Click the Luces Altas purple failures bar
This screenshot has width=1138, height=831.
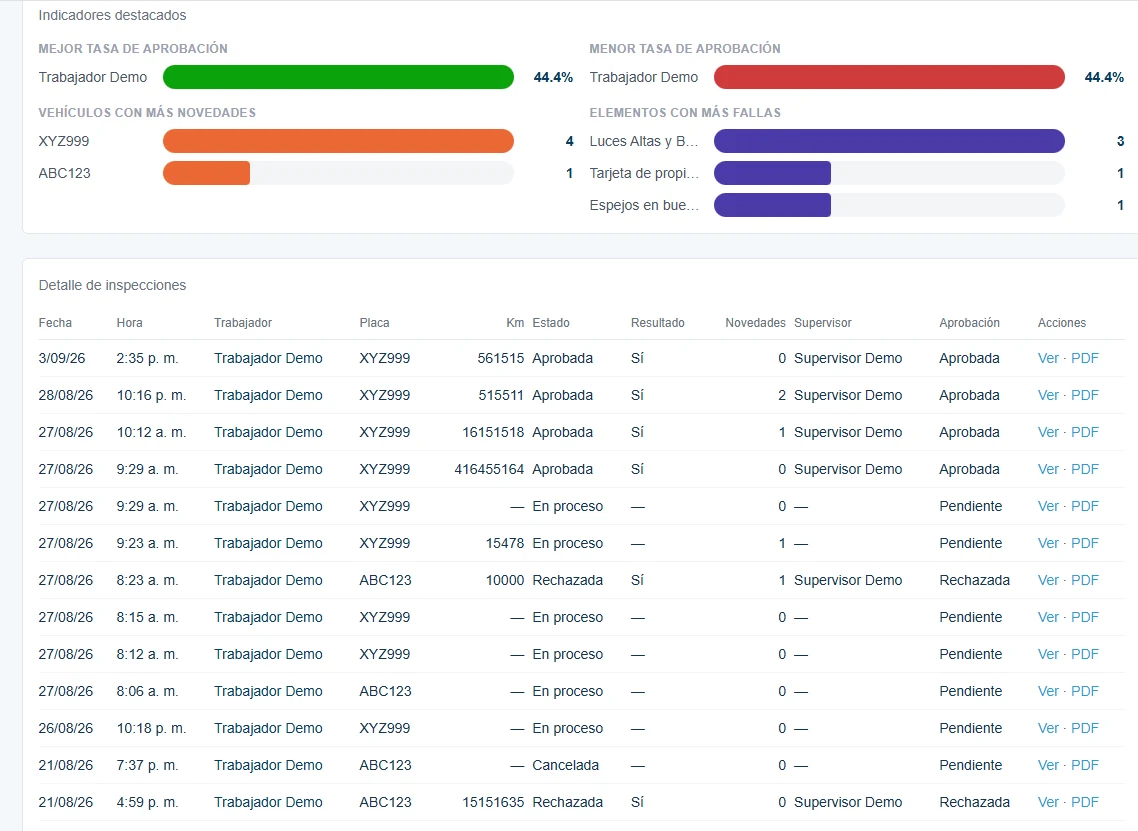[889, 141]
